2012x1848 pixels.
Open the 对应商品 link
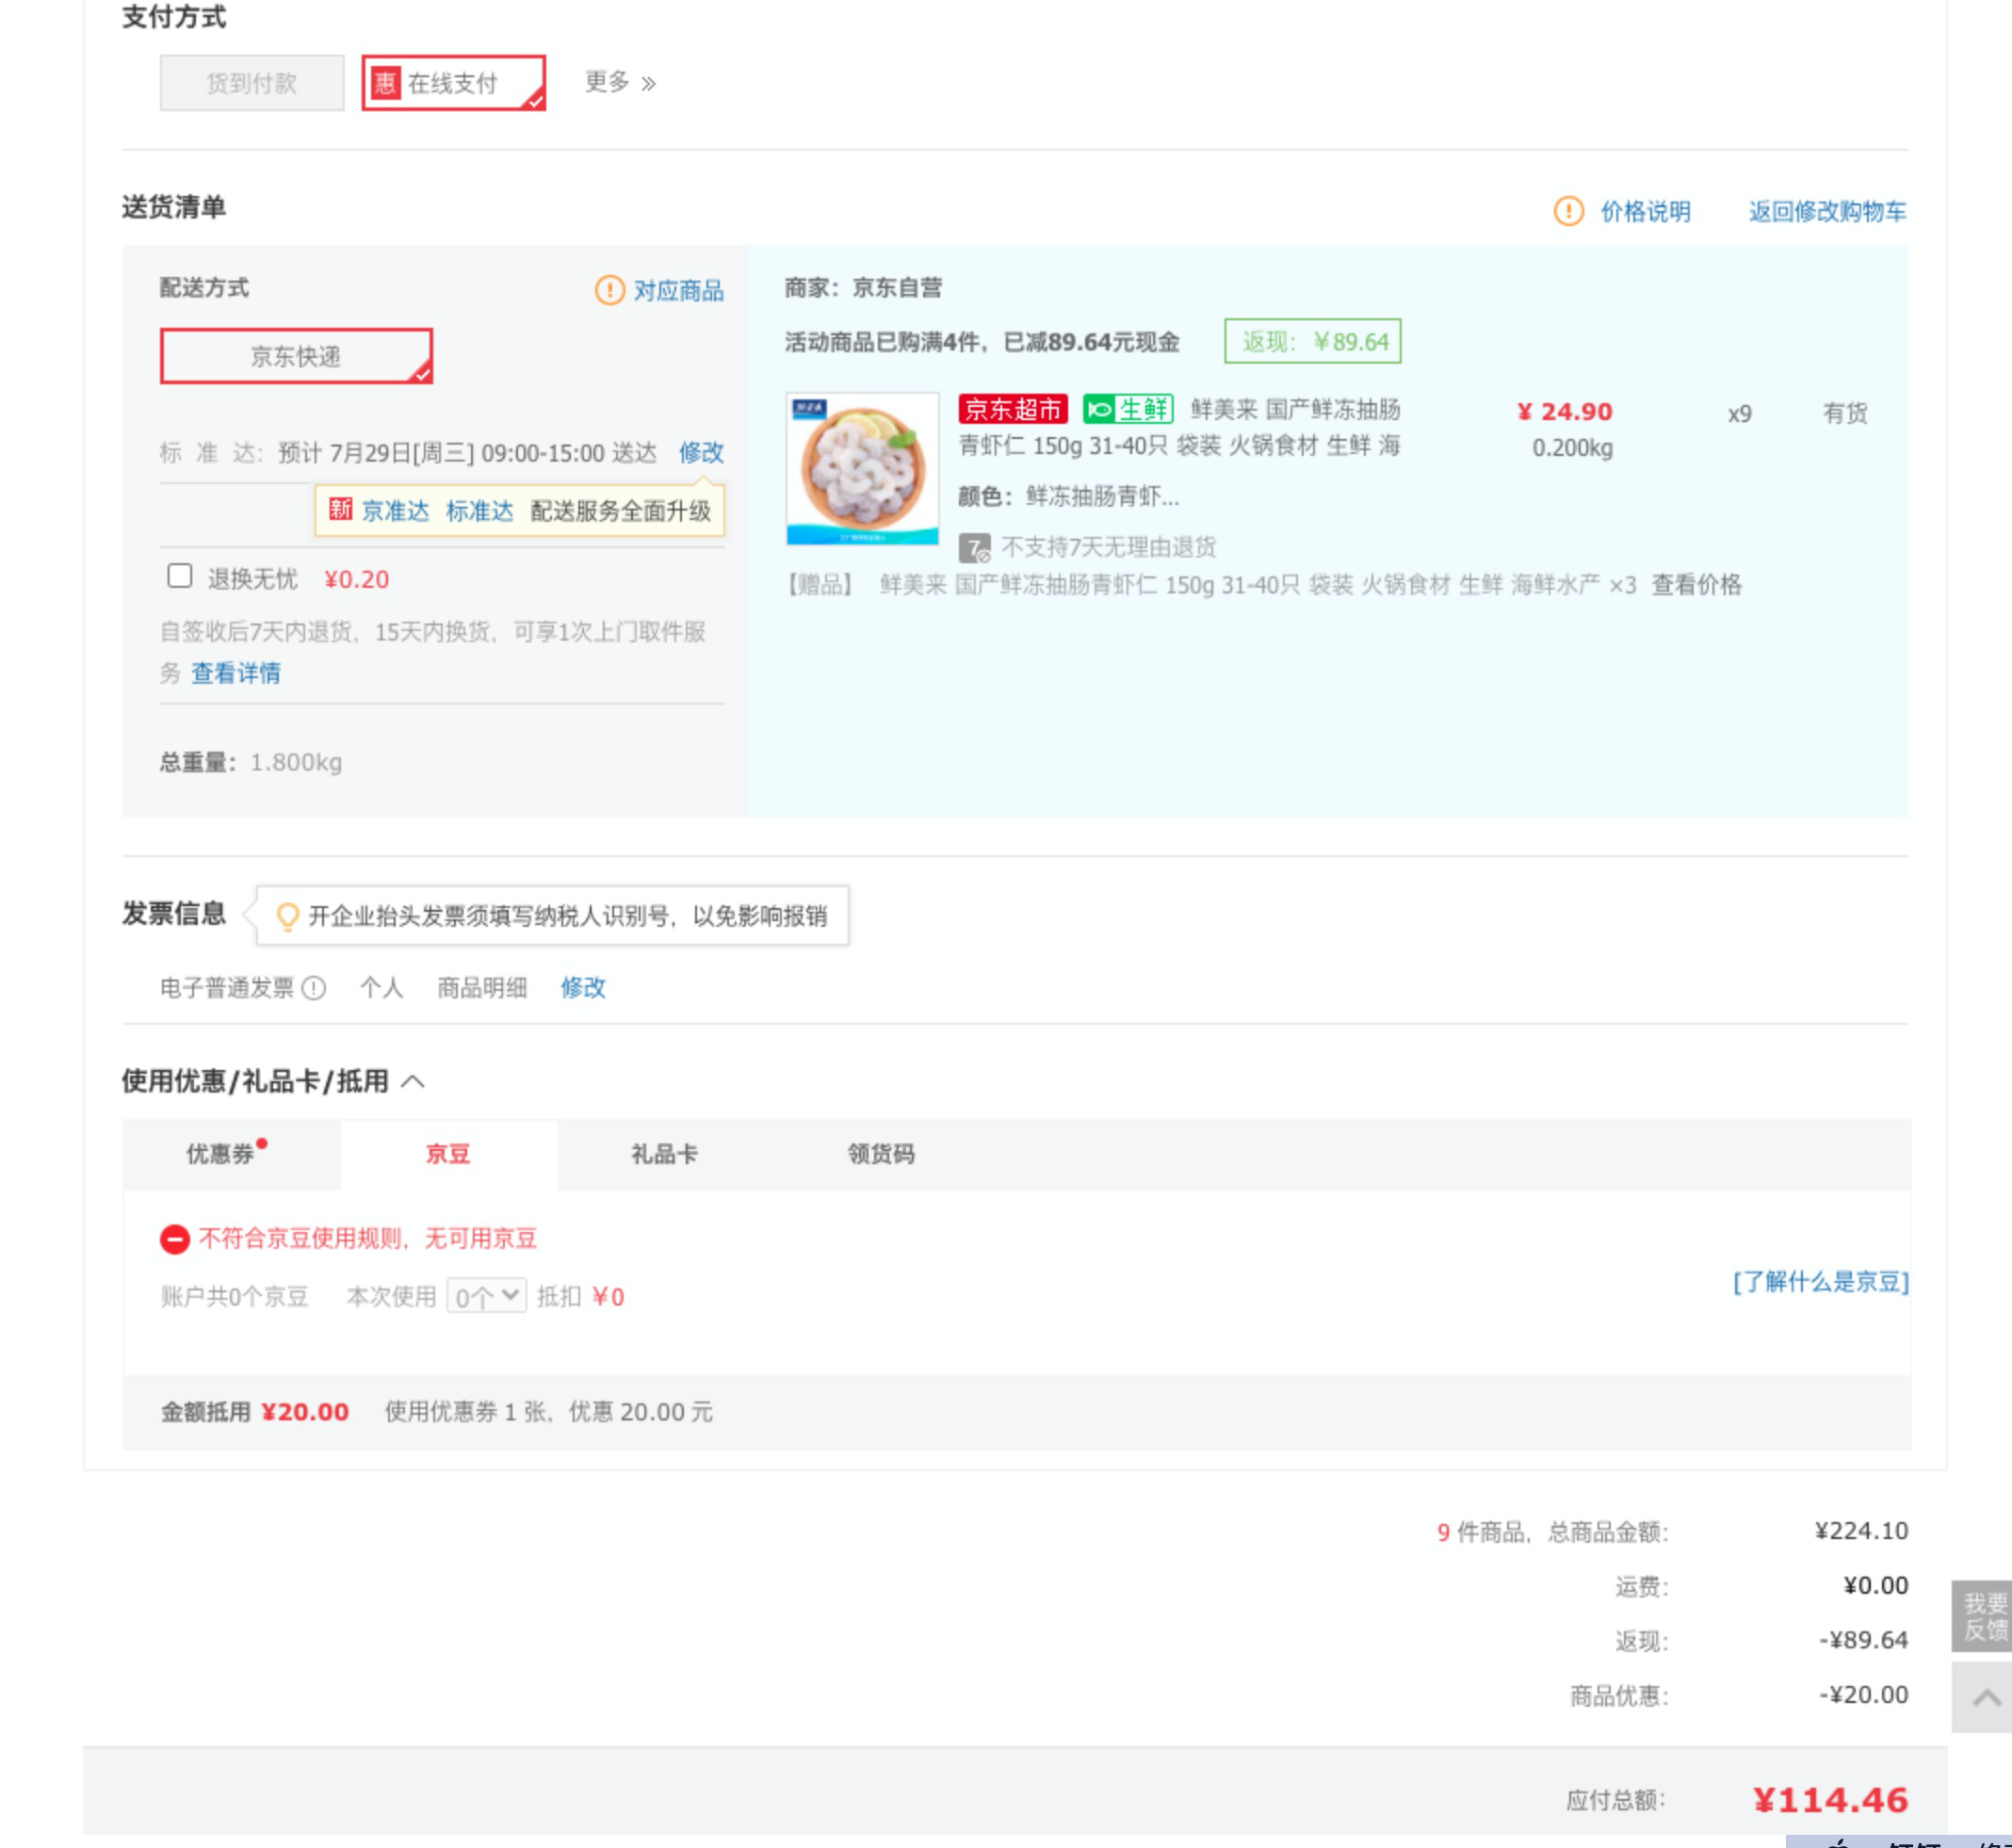pos(678,290)
